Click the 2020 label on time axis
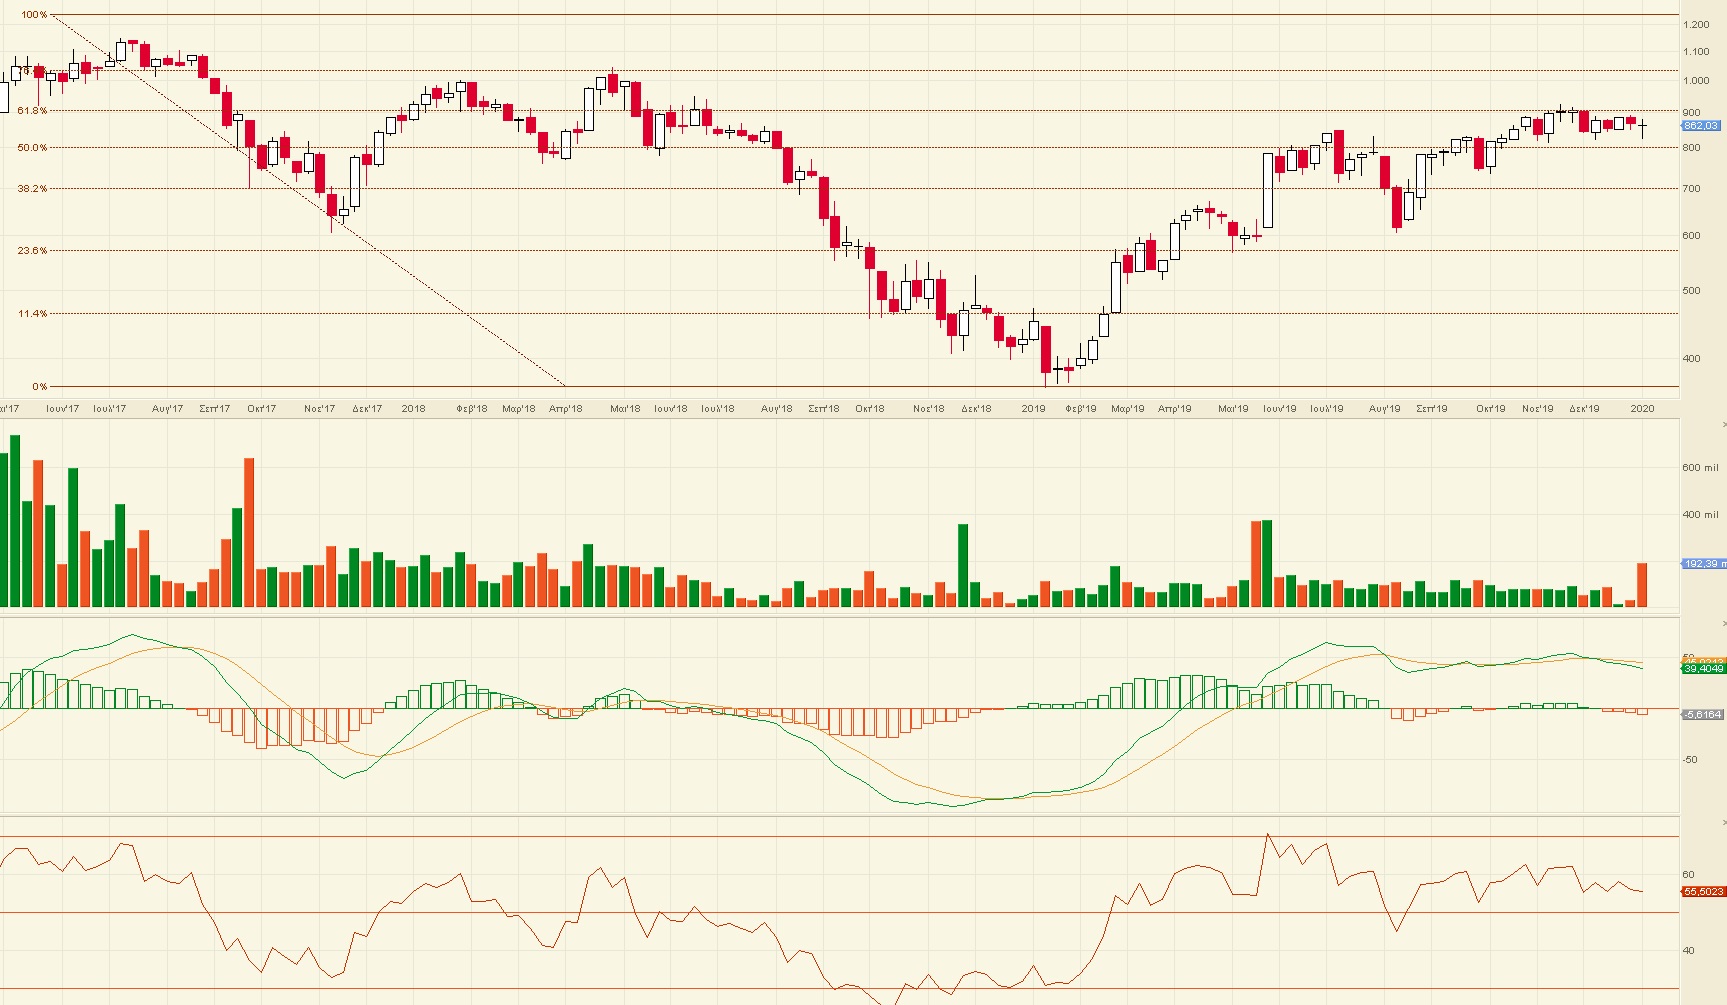The height and width of the screenshot is (1005, 1727). pos(1642,409)
